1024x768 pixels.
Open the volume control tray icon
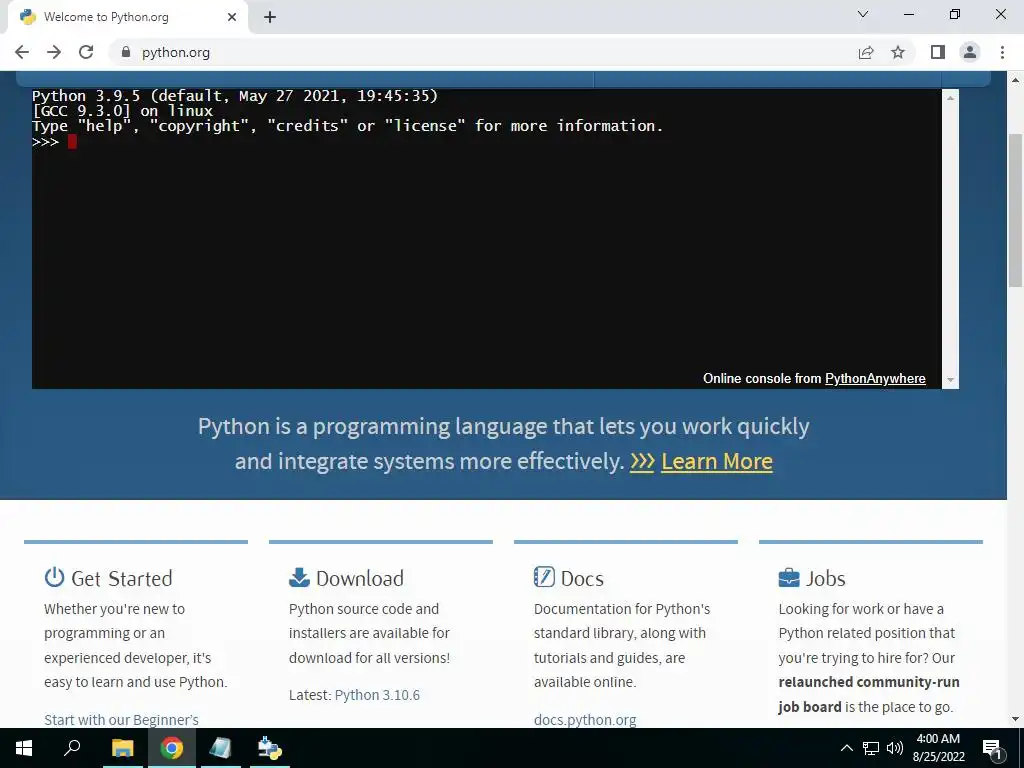(x=895, y=748)
